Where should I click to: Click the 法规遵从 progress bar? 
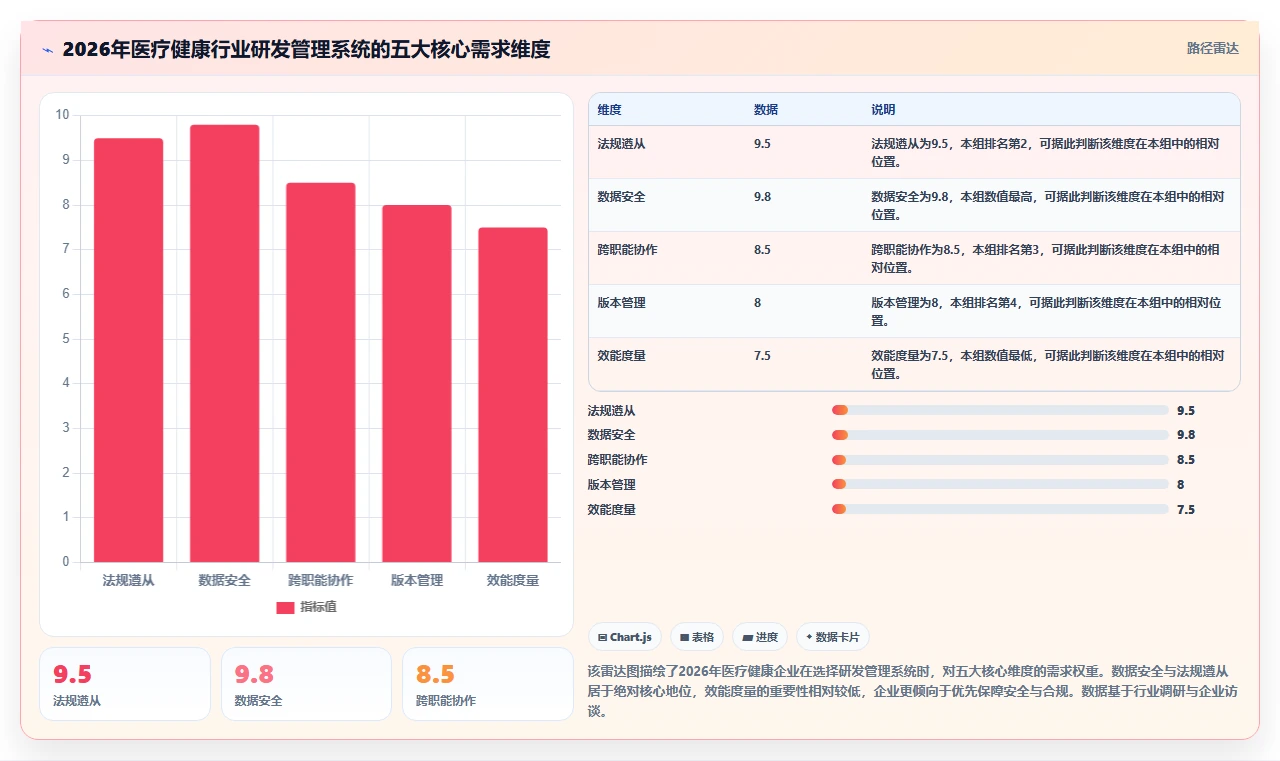click(x=1000, y=410)
